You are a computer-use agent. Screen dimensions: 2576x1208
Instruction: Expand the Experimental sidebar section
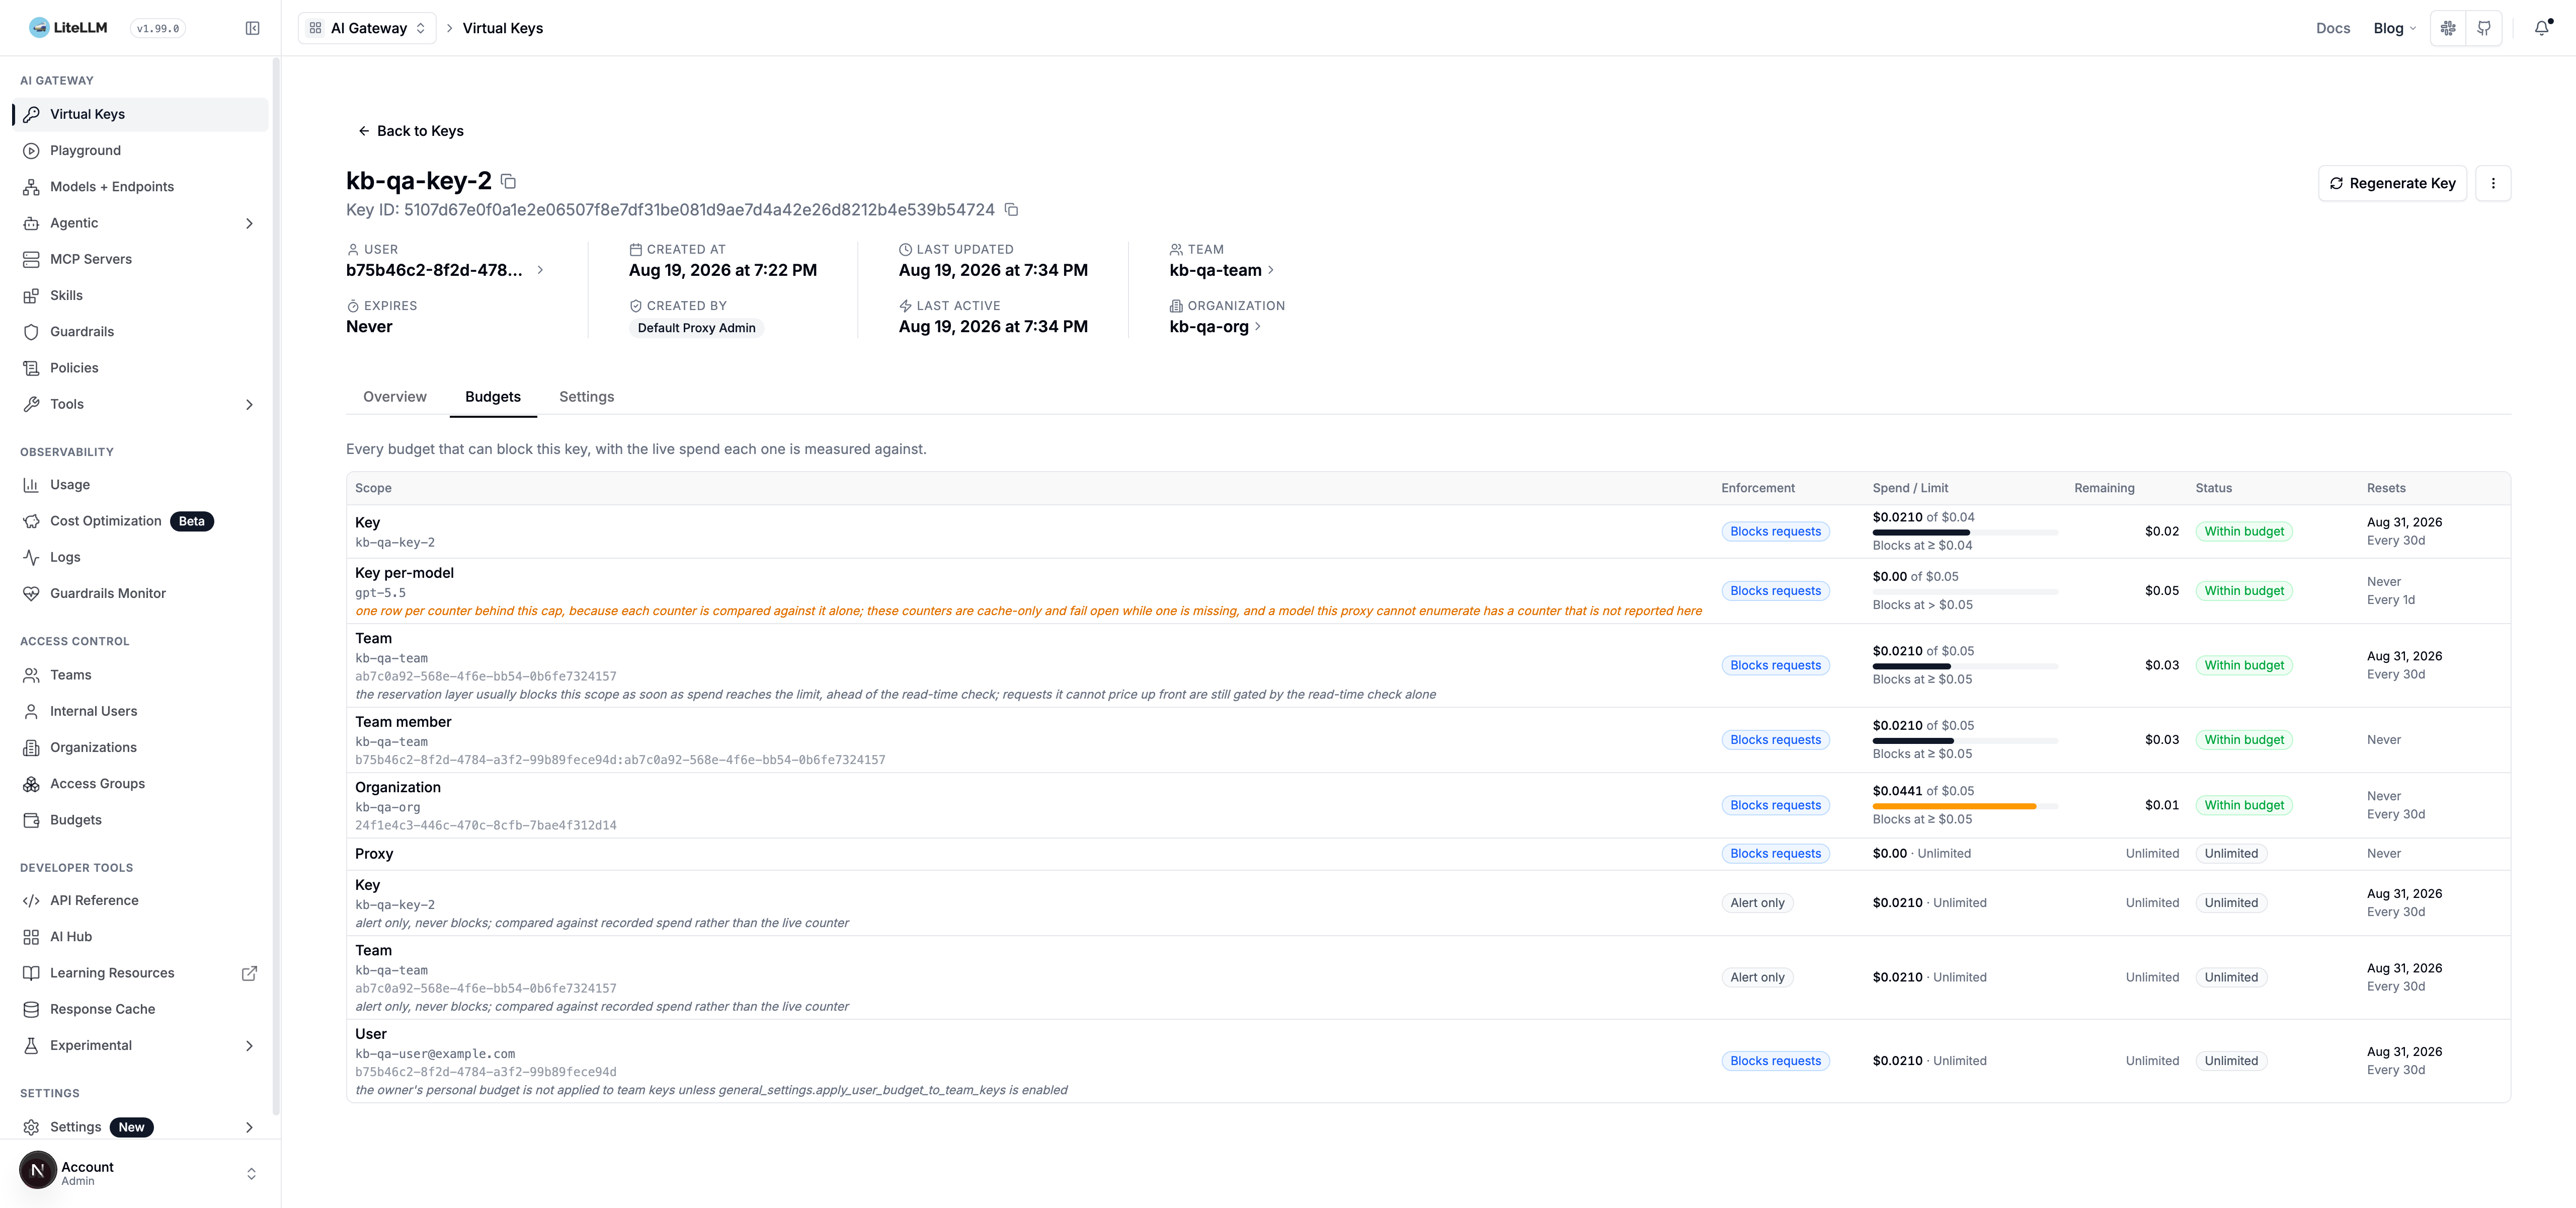(x=140, y=1046)
